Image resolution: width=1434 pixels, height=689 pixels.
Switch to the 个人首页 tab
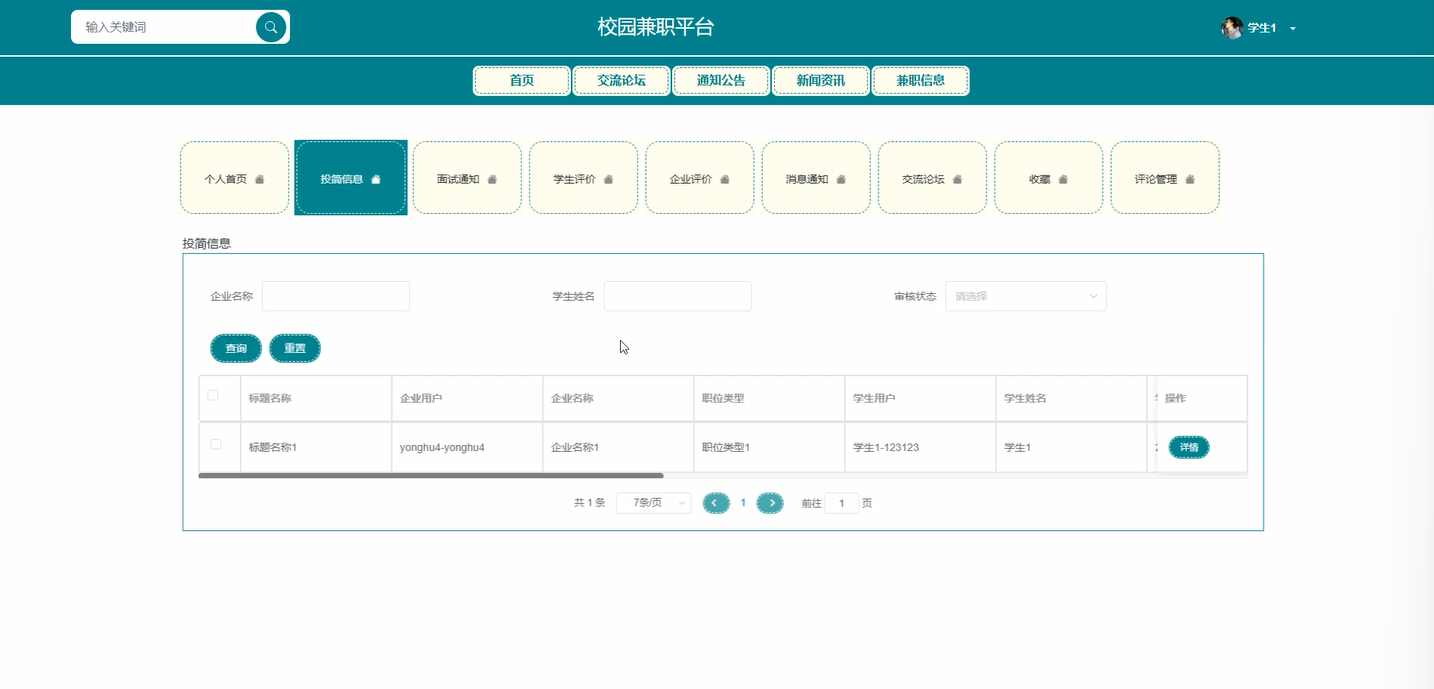235,178
